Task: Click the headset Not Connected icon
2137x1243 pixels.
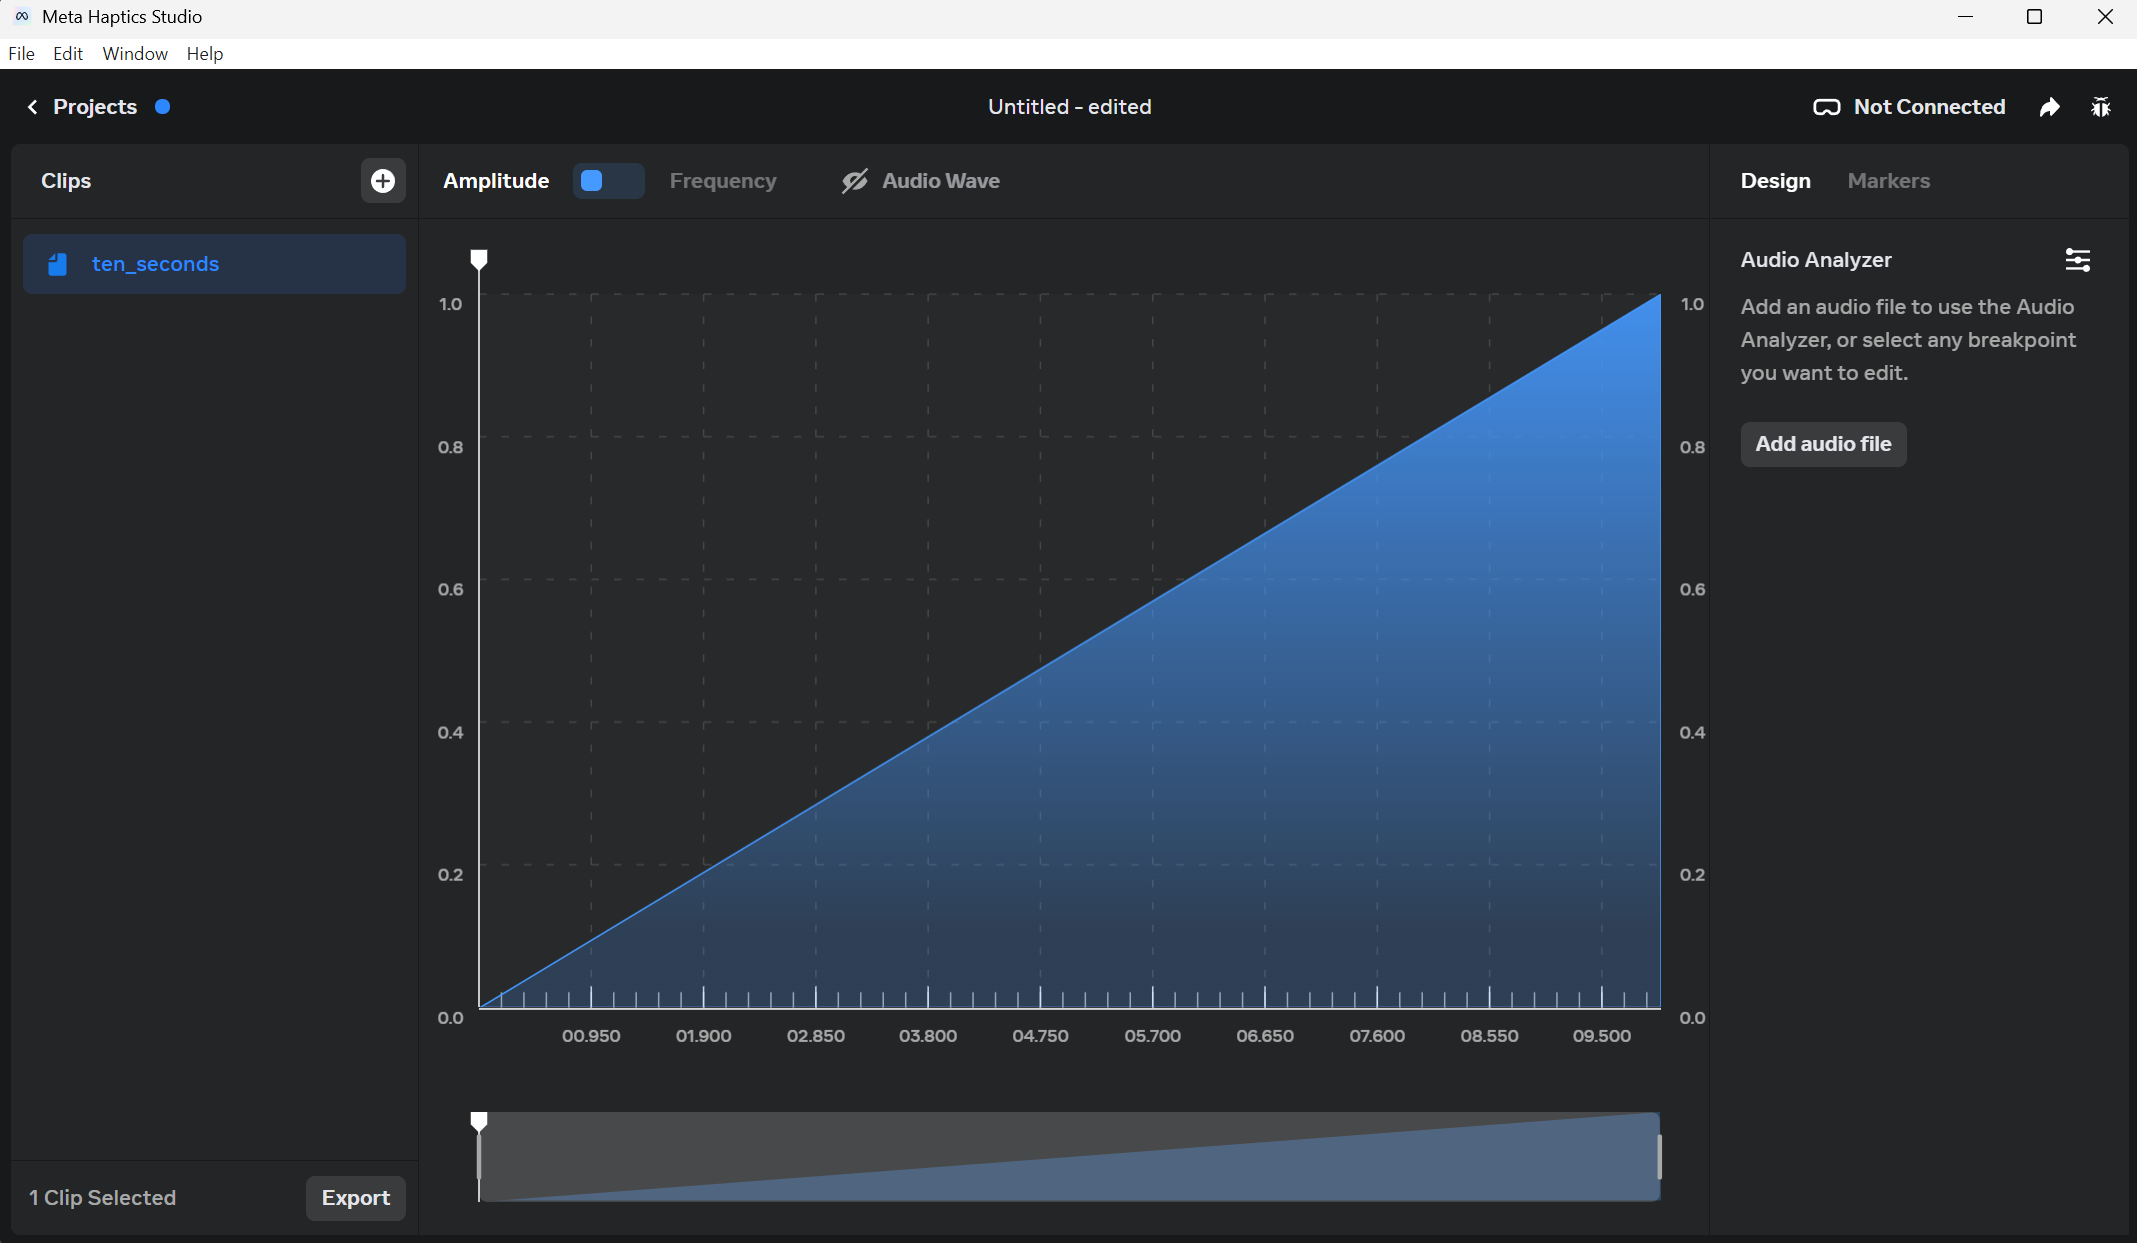Action: (x=1826, y=107)
